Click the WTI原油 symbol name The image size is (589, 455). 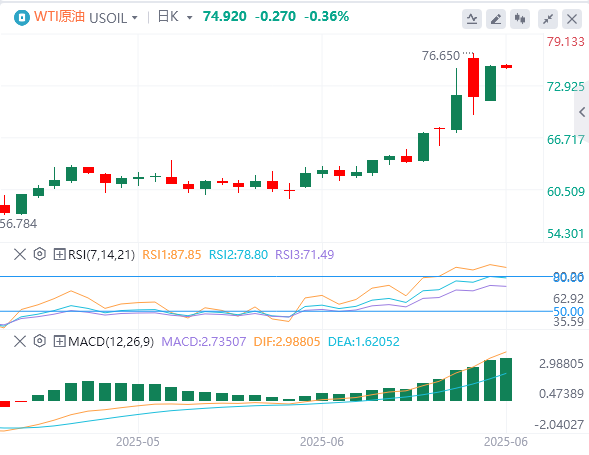pyautogui.click(x=59, y=17)
